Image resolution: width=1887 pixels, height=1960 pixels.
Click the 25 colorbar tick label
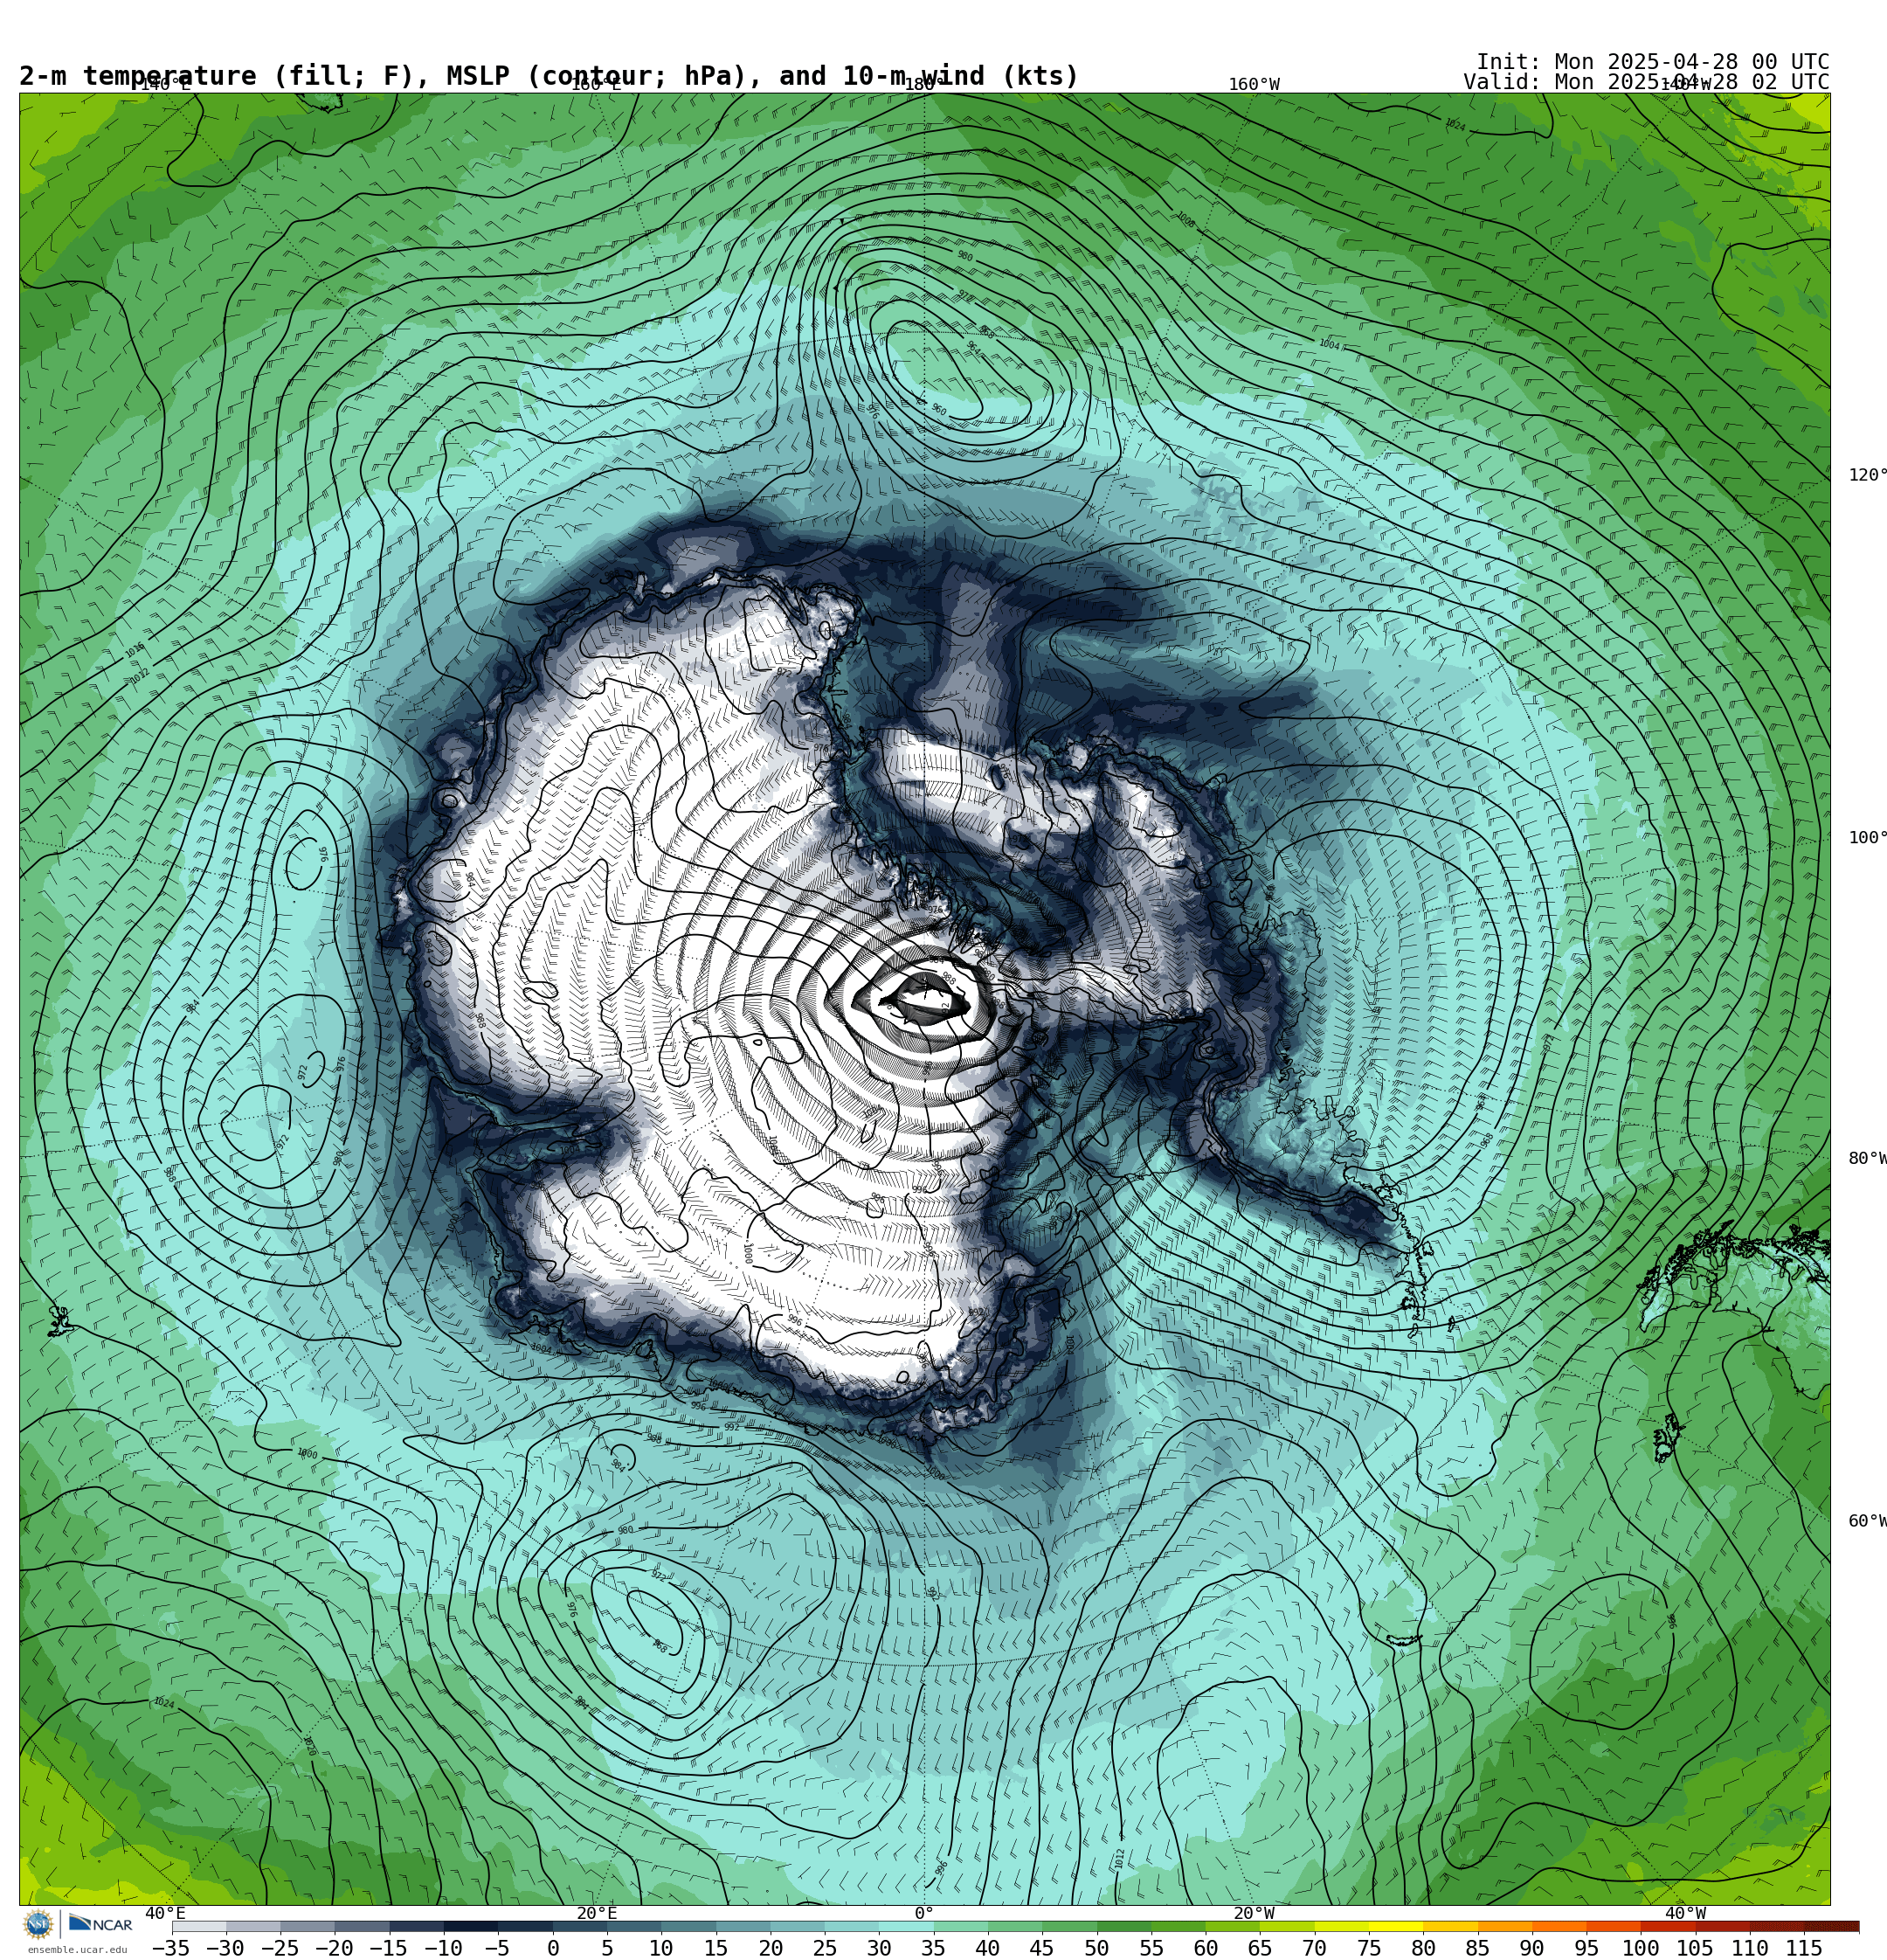tap(825, 1948)
